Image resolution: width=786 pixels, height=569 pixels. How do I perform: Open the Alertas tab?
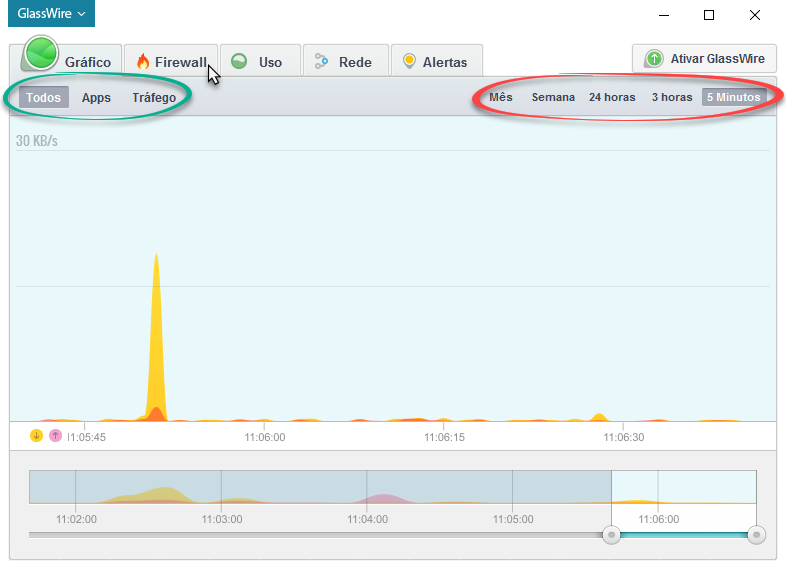pos(437,61)
